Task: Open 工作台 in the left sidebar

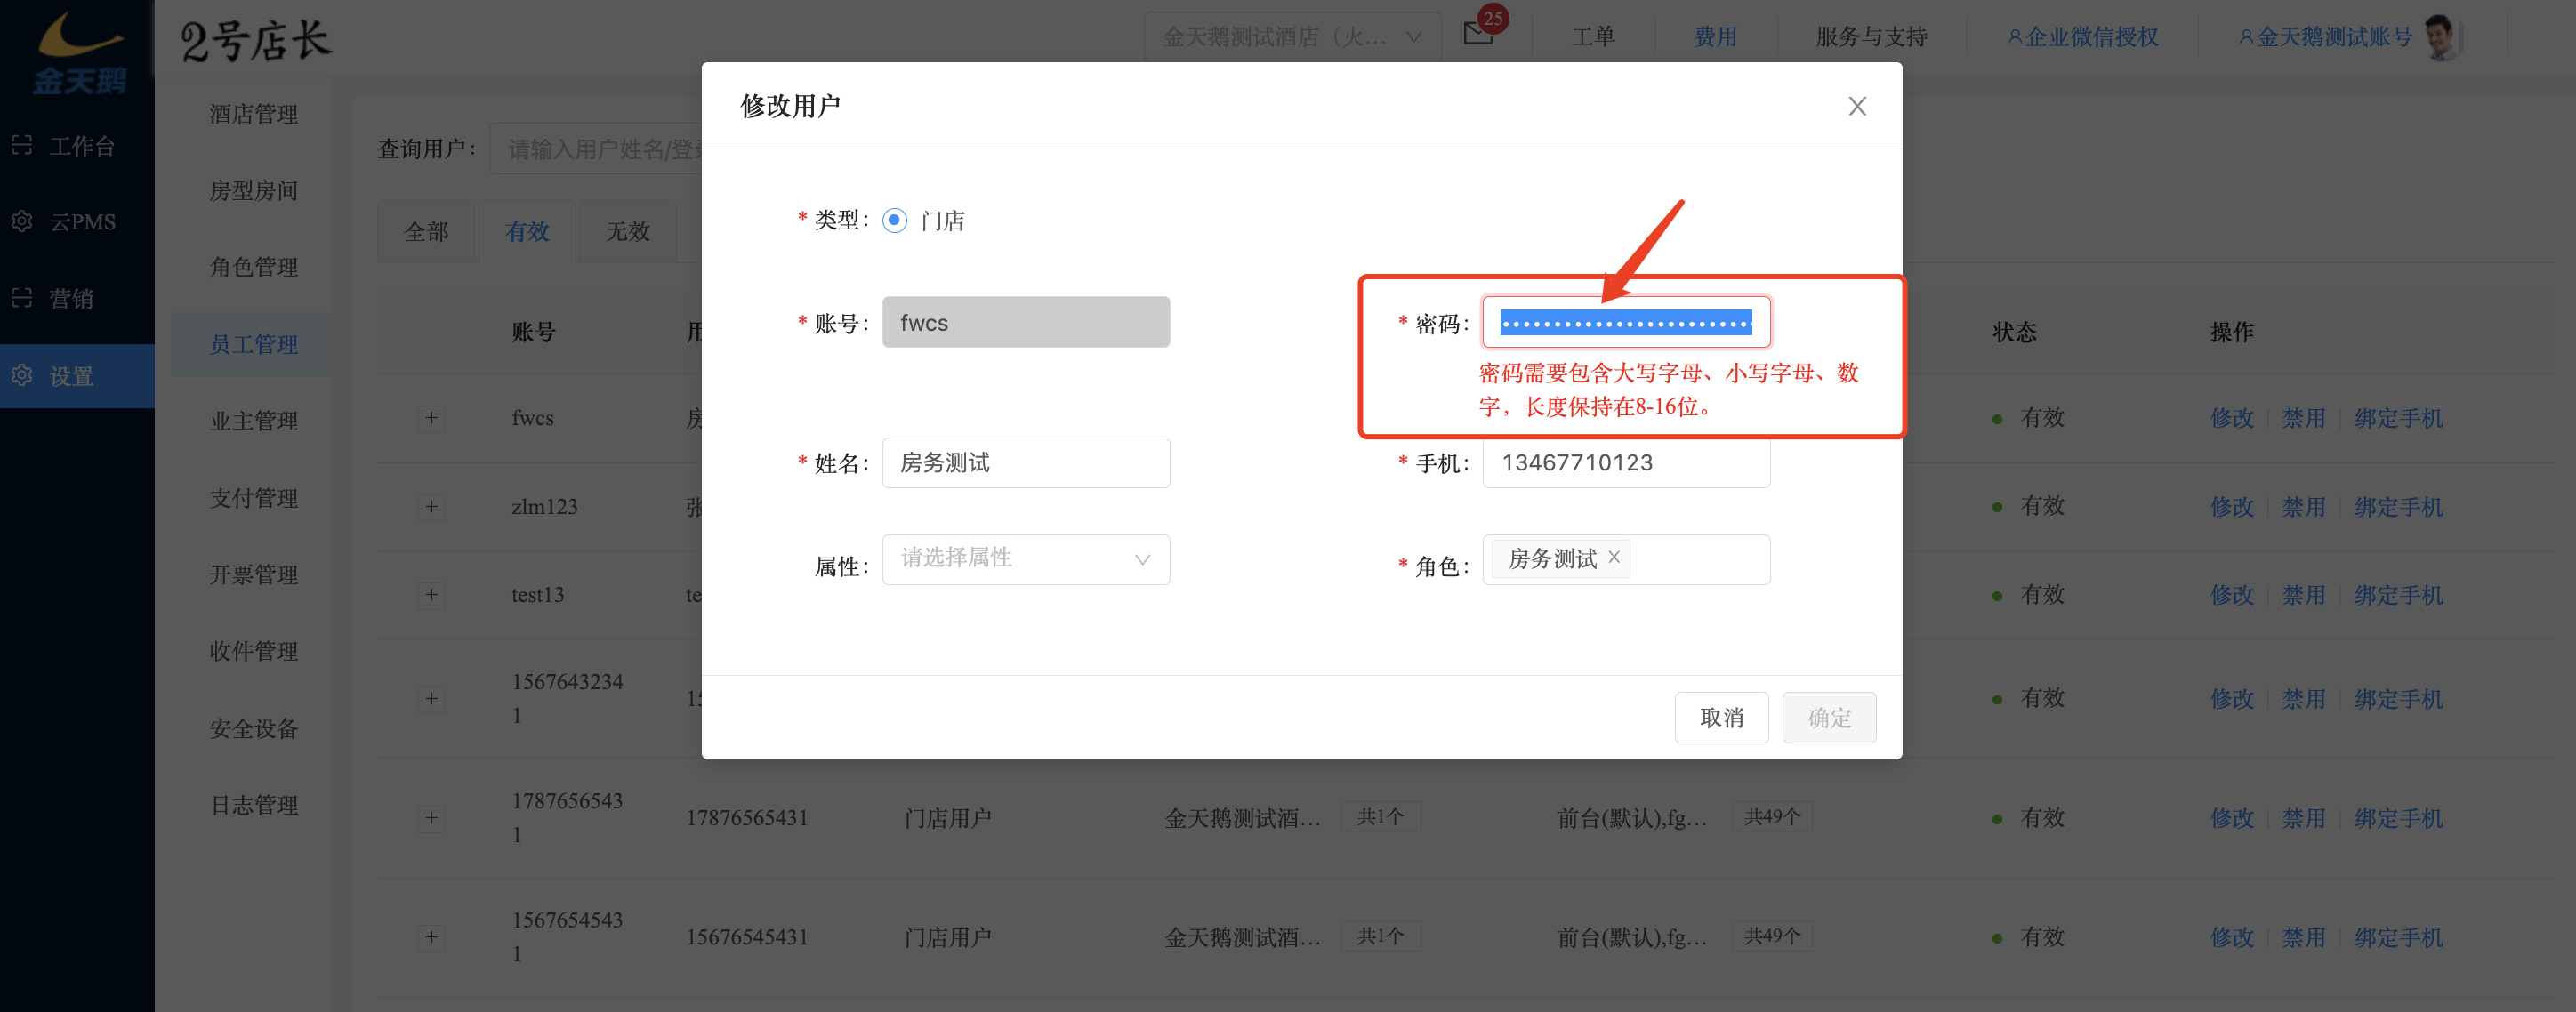Action: (77, 146)
